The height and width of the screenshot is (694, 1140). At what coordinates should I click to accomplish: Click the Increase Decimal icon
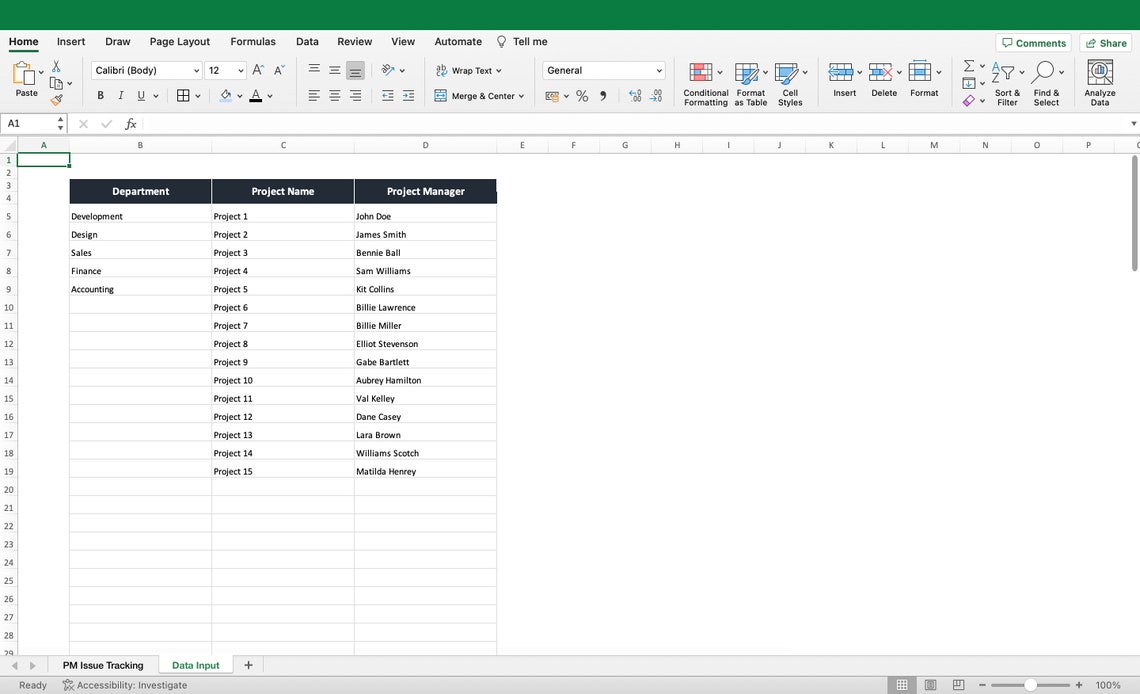point(634,95)
